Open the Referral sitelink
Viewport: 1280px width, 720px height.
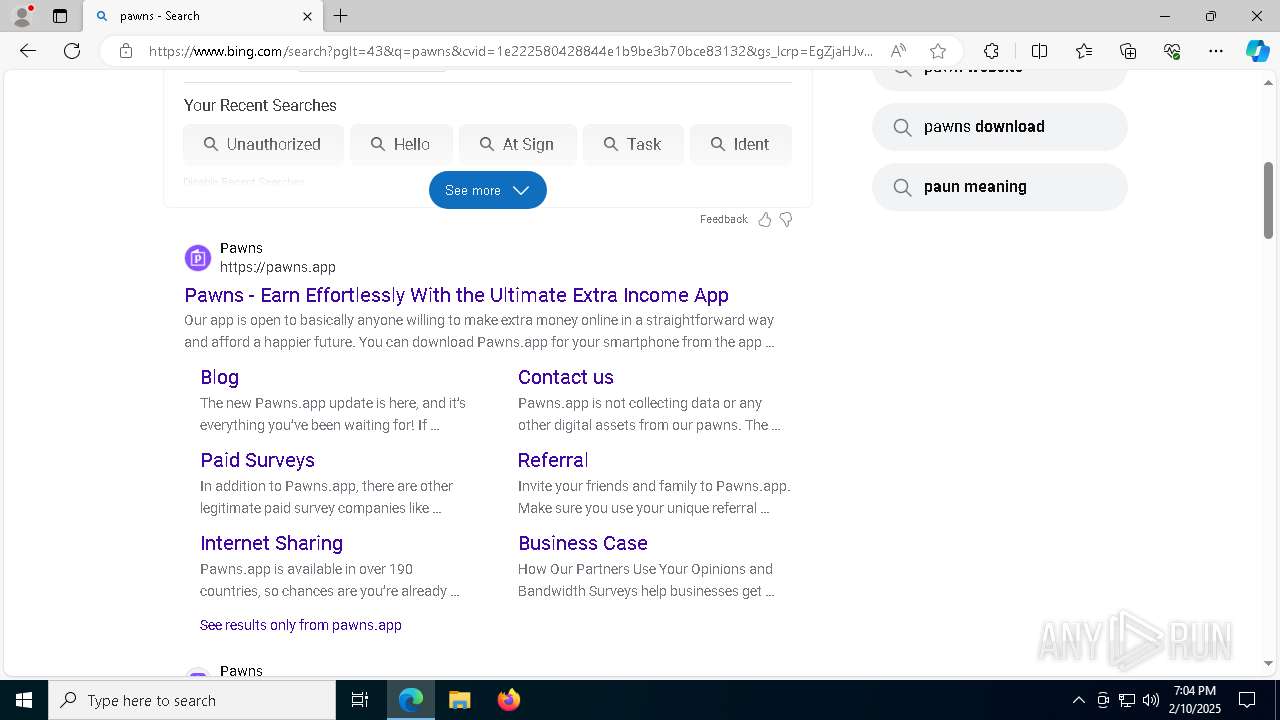point(553,460)
